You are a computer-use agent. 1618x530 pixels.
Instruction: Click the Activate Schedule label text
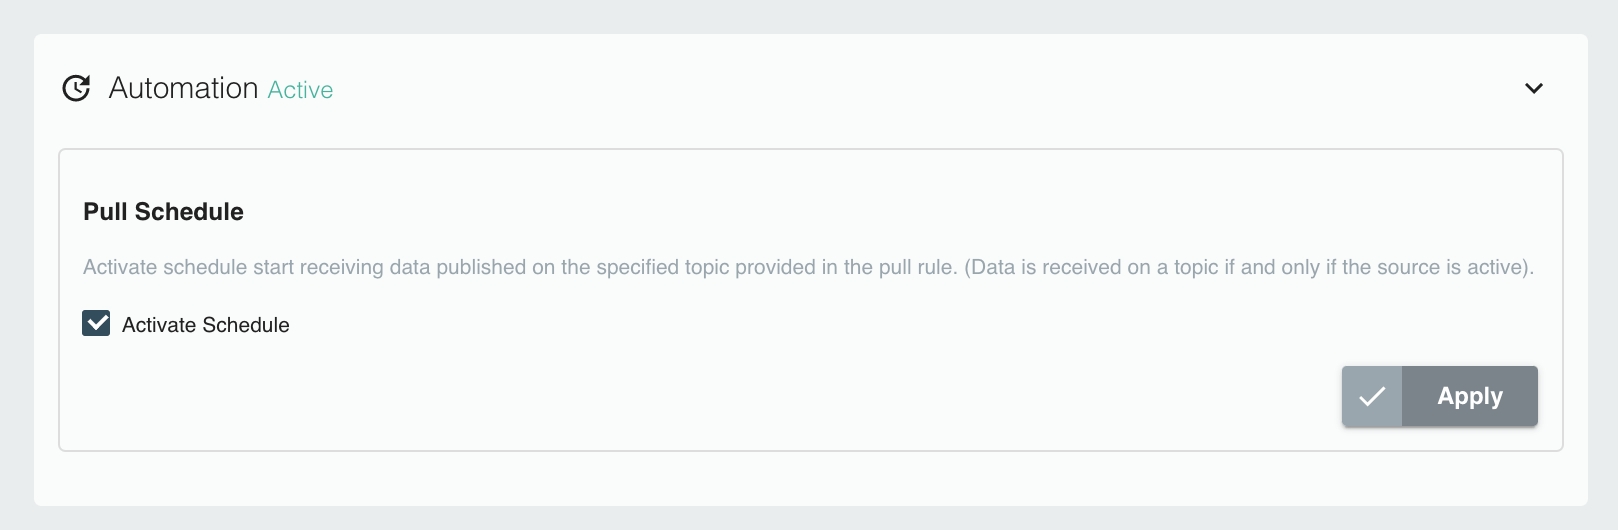205,325
